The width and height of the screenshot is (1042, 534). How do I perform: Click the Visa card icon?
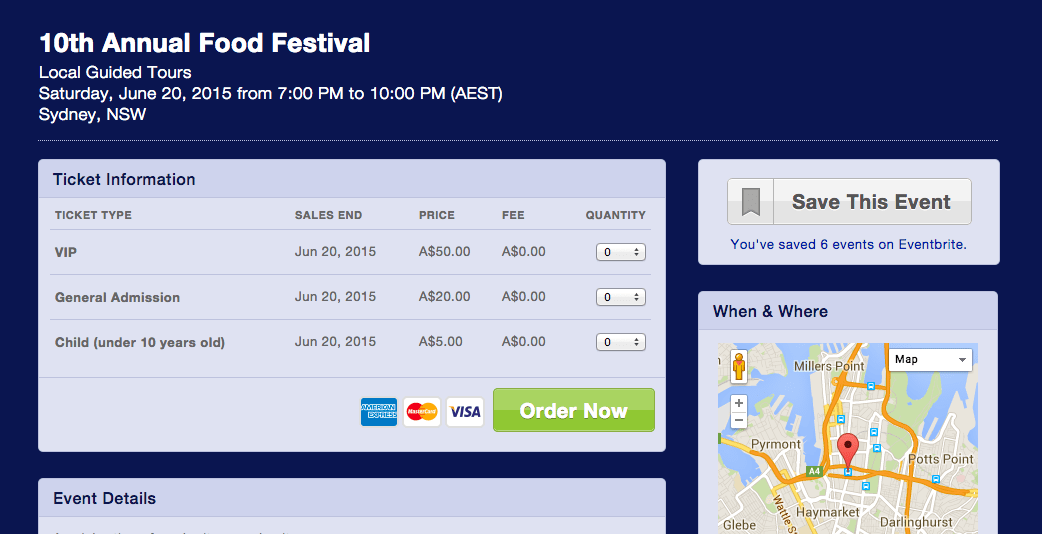click(465, 411)
